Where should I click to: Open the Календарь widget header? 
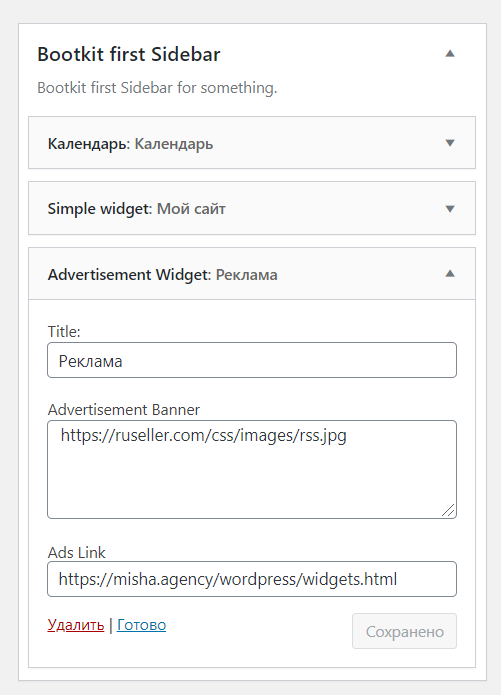pos(252,143)
